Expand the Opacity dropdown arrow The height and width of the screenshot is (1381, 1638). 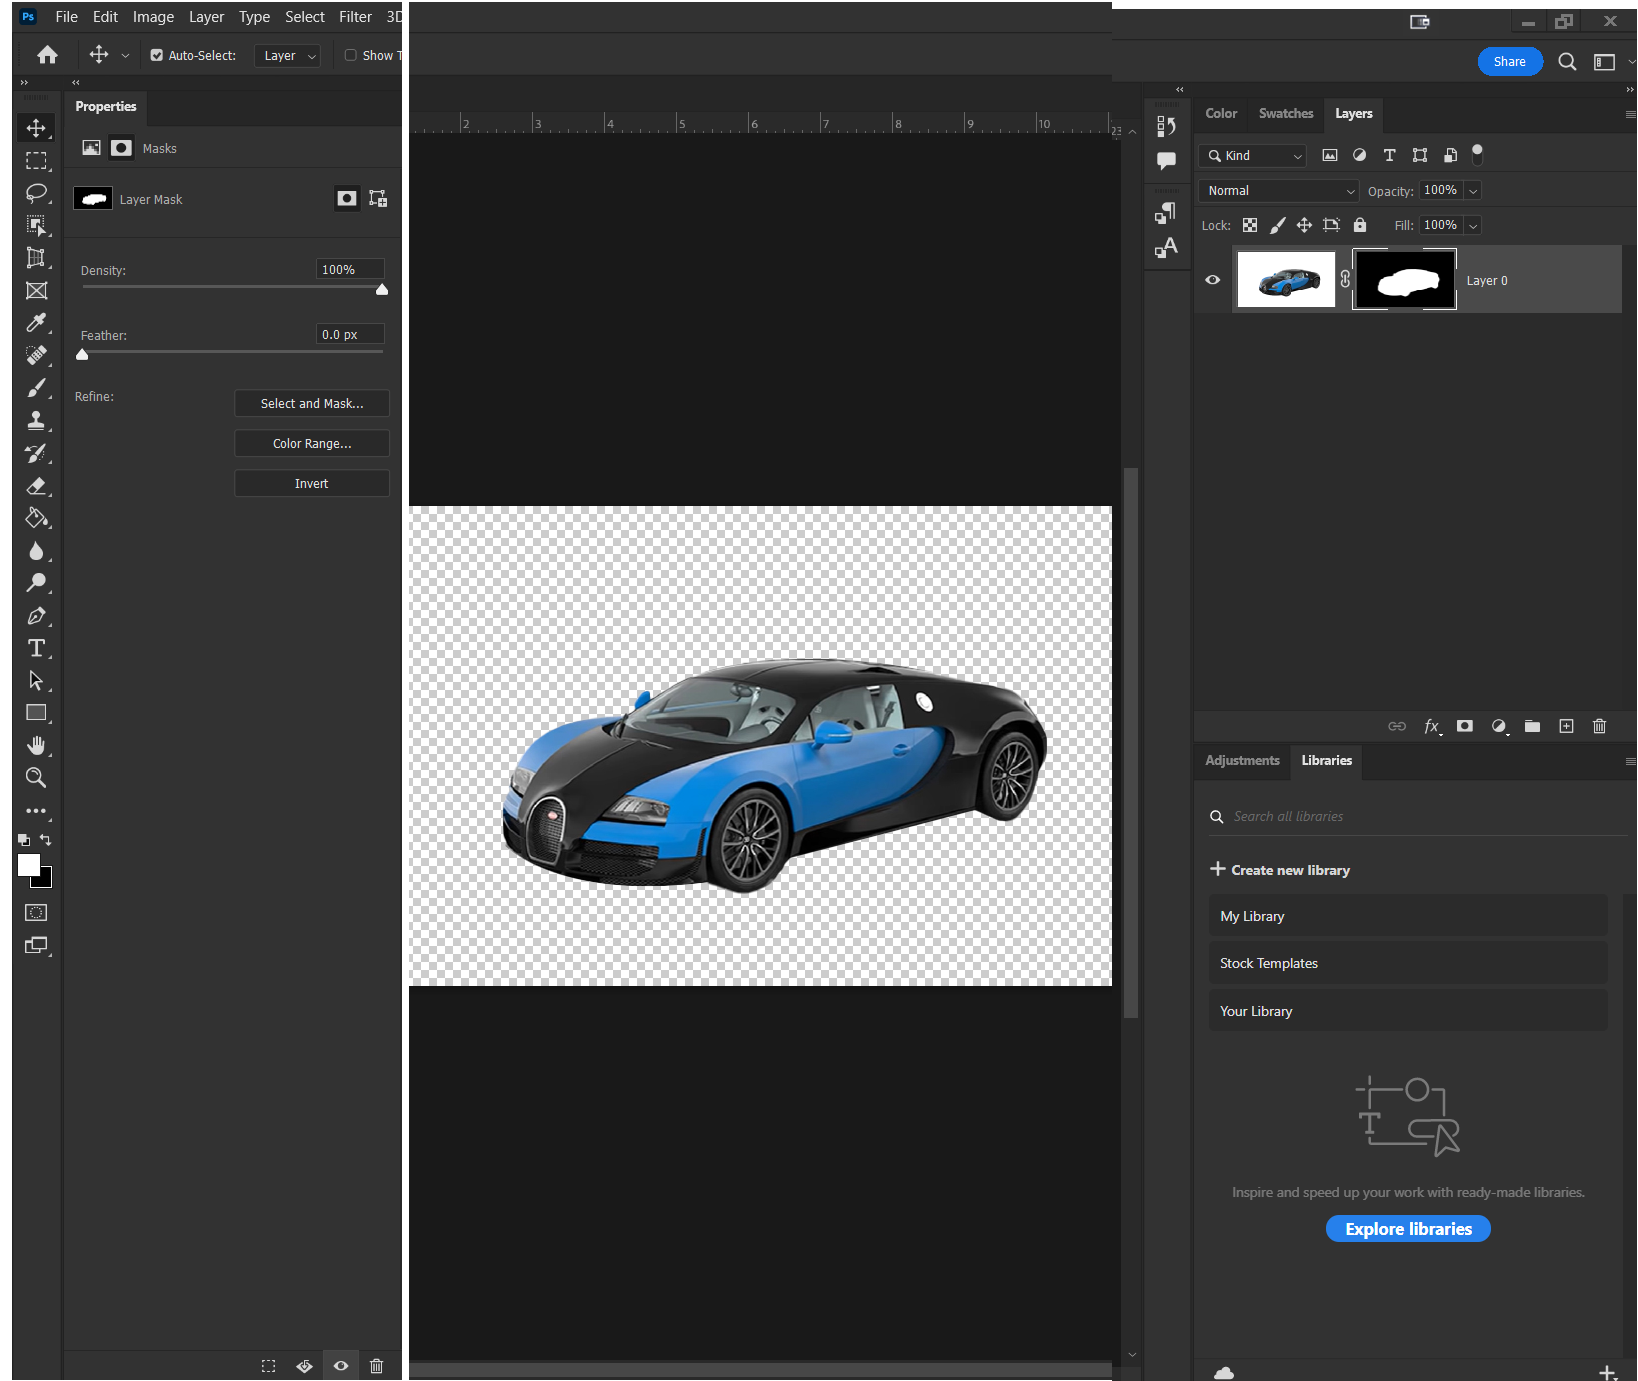1473,190
